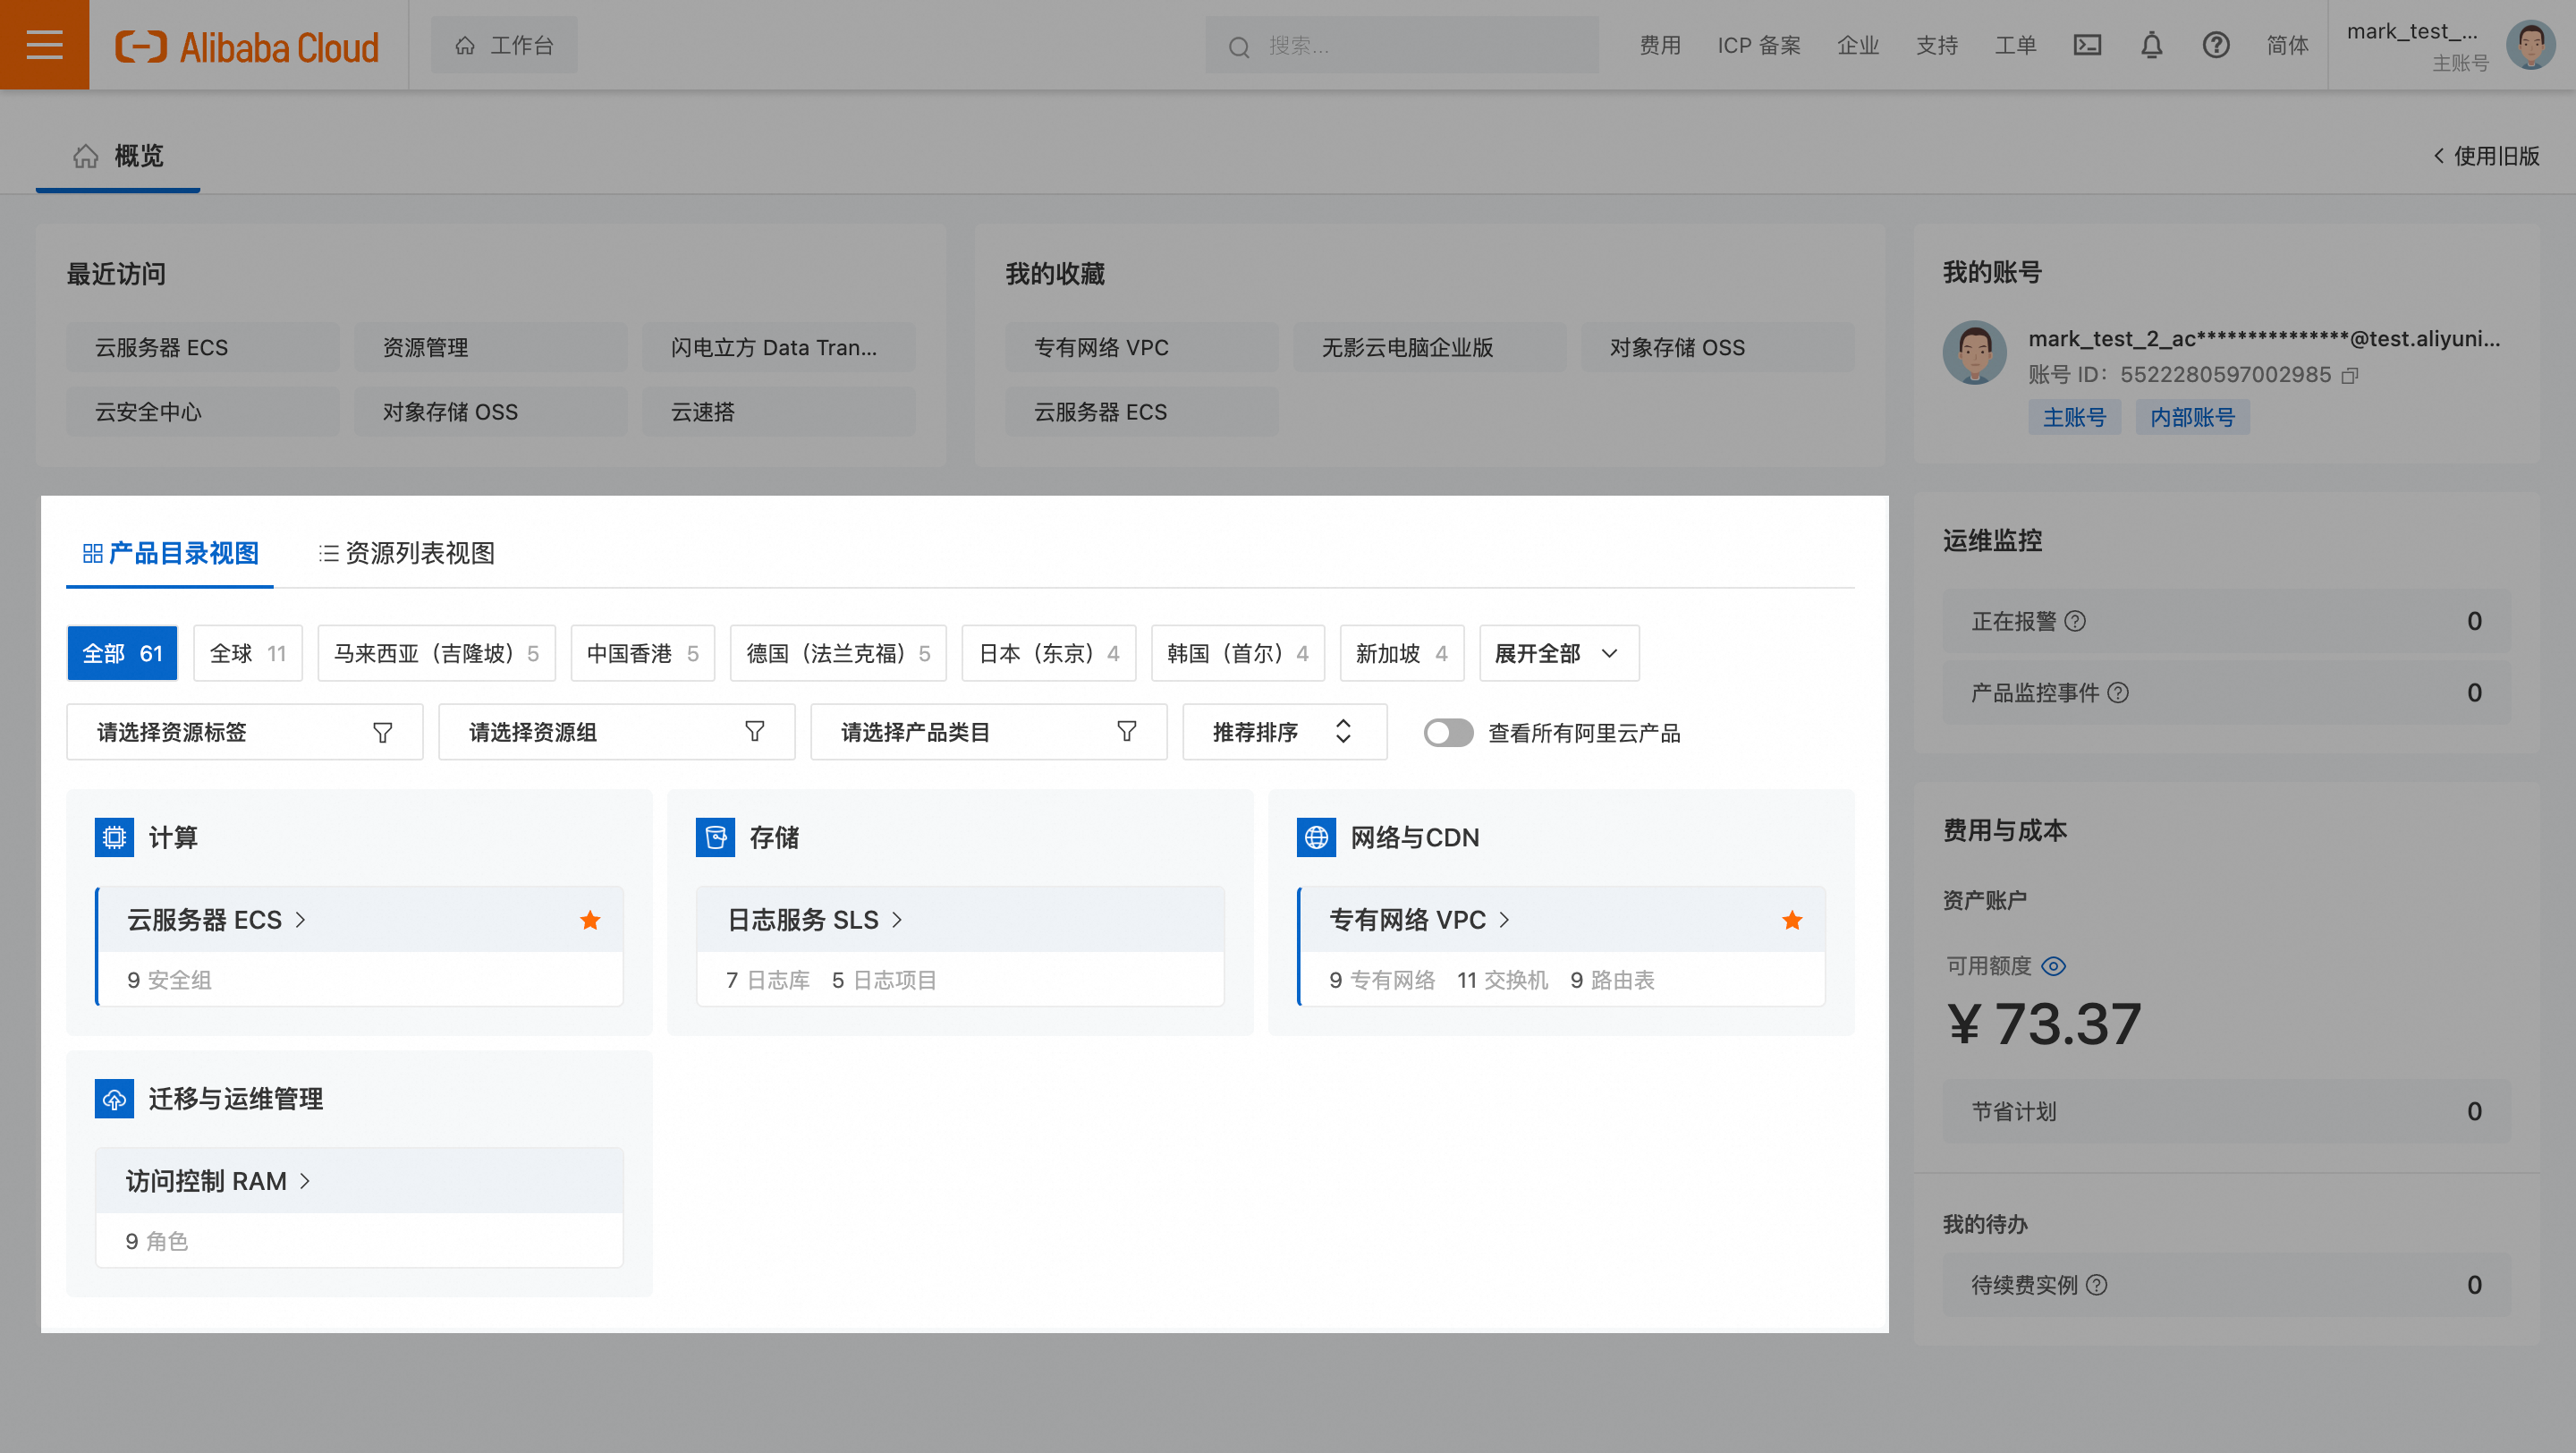Screen dimensions: 2576x1453
Task: Filter by 韩国（首尔）region tag
Action: tap(1238, 653)
